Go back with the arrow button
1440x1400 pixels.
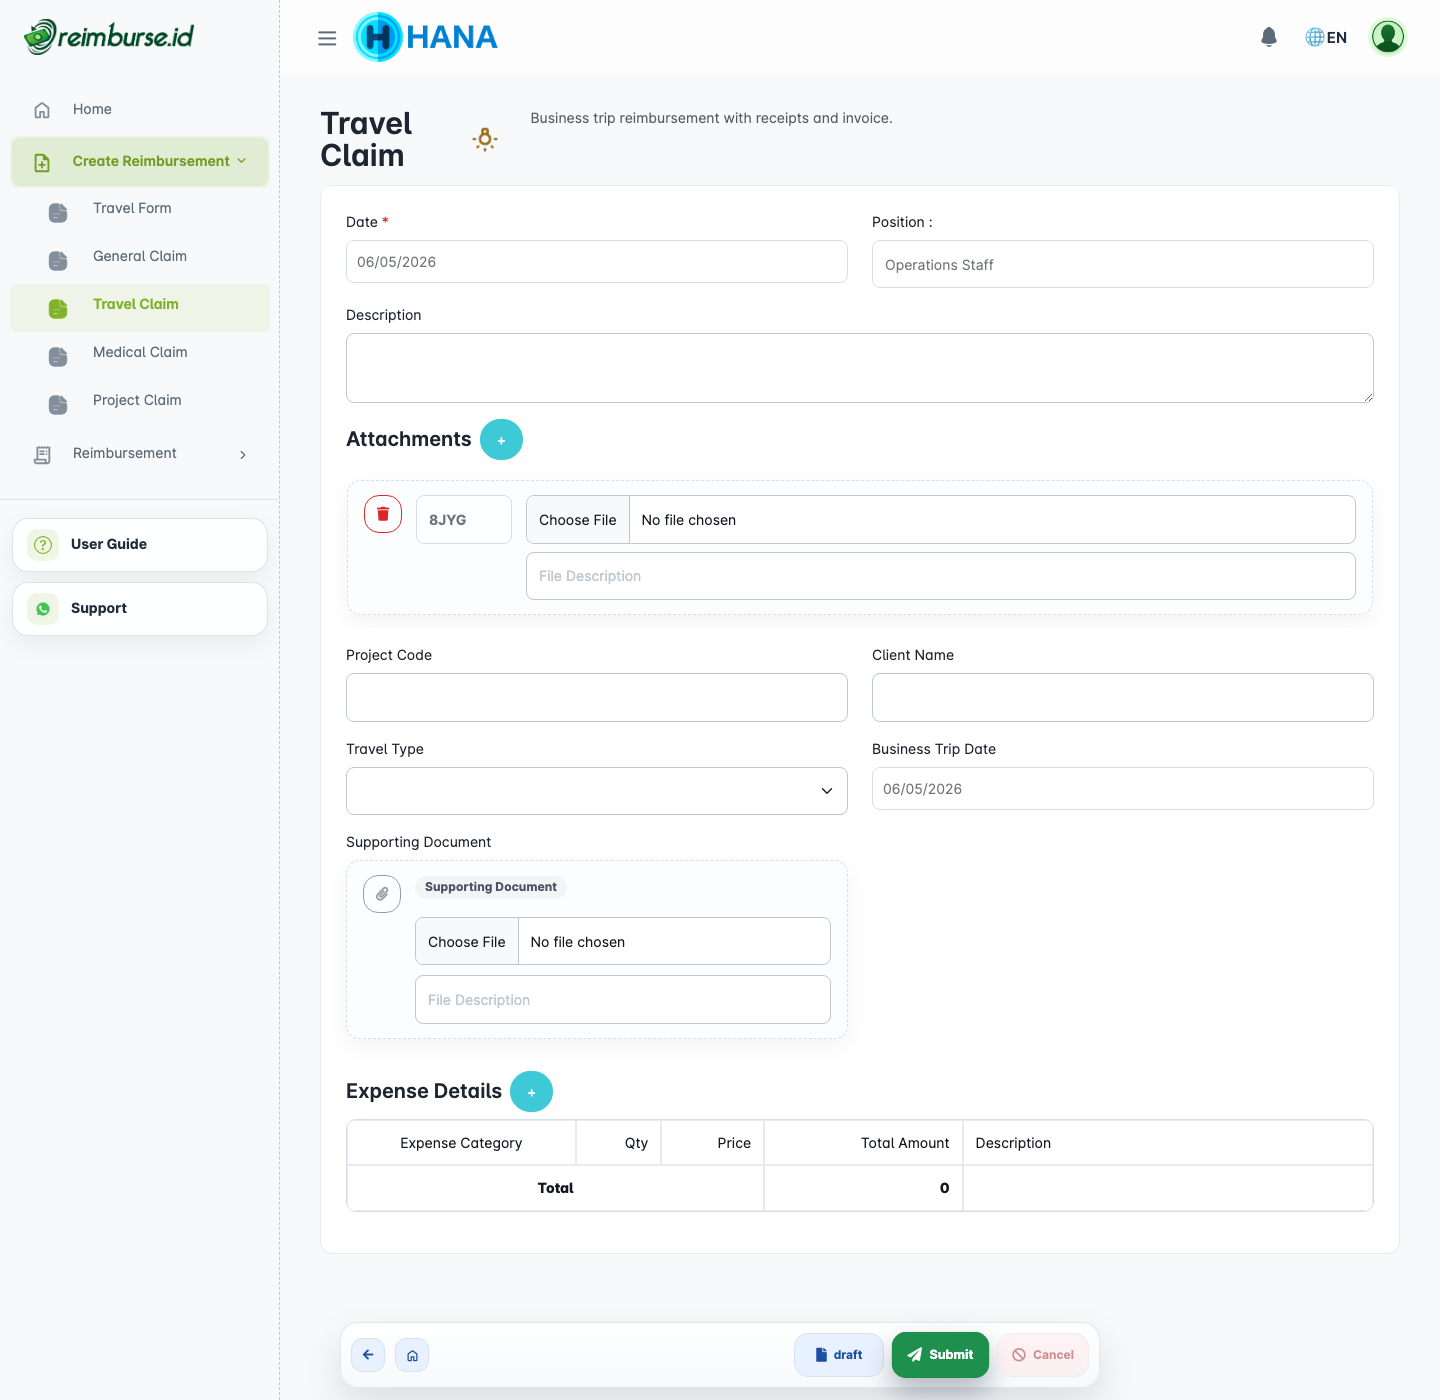point(368,1355)
